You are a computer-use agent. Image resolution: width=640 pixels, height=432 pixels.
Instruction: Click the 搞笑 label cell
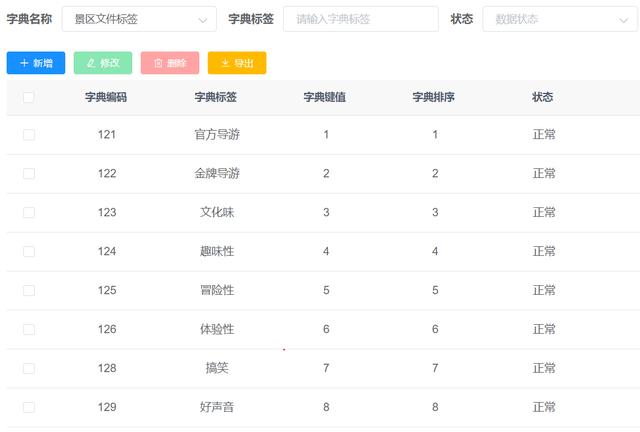(217, 368)
